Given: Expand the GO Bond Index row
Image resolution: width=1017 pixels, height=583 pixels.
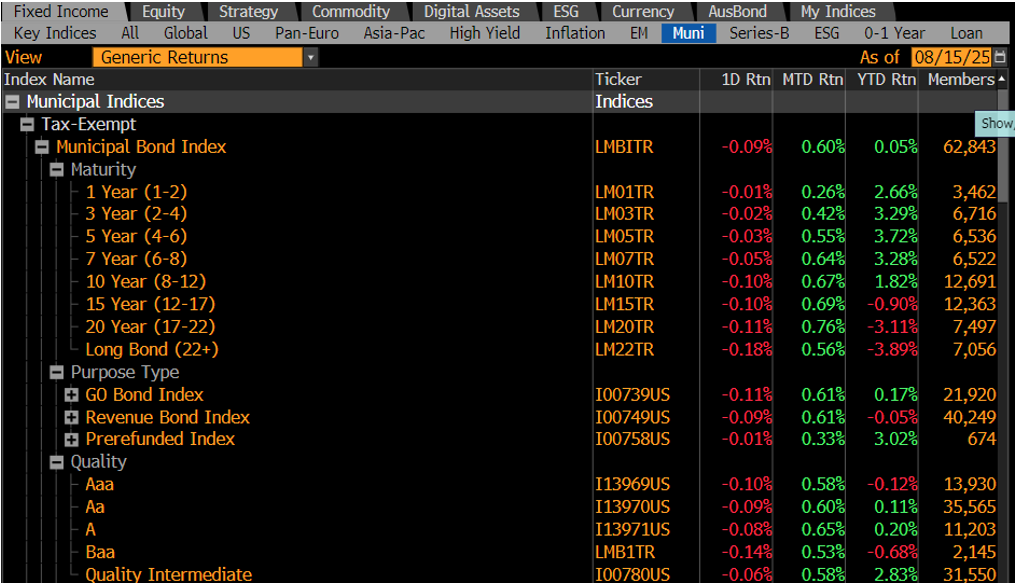Looking at the screenshot, I should pyautogui.click(x=71, y=395).
